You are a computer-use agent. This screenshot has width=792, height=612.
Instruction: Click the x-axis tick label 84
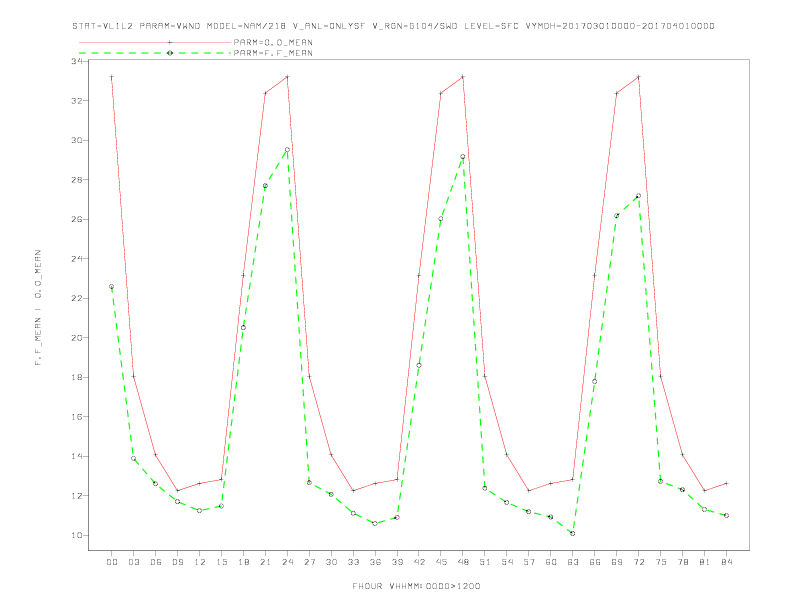726,562
